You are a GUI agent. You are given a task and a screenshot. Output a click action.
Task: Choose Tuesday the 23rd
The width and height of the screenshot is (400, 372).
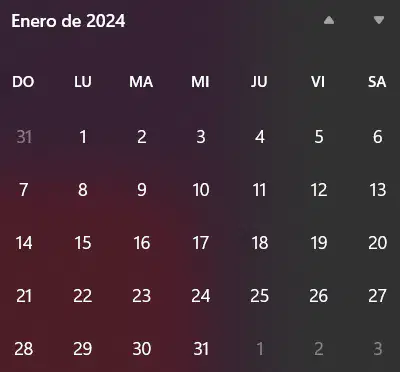142,296
